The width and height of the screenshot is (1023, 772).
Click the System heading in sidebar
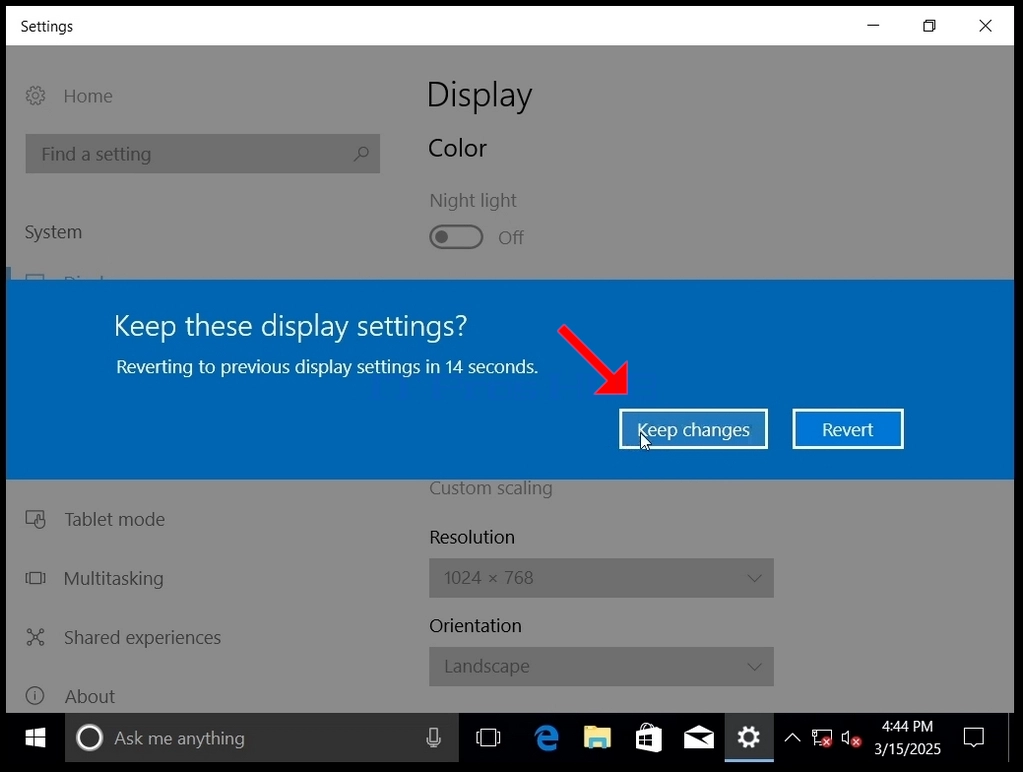pos(53,232)
